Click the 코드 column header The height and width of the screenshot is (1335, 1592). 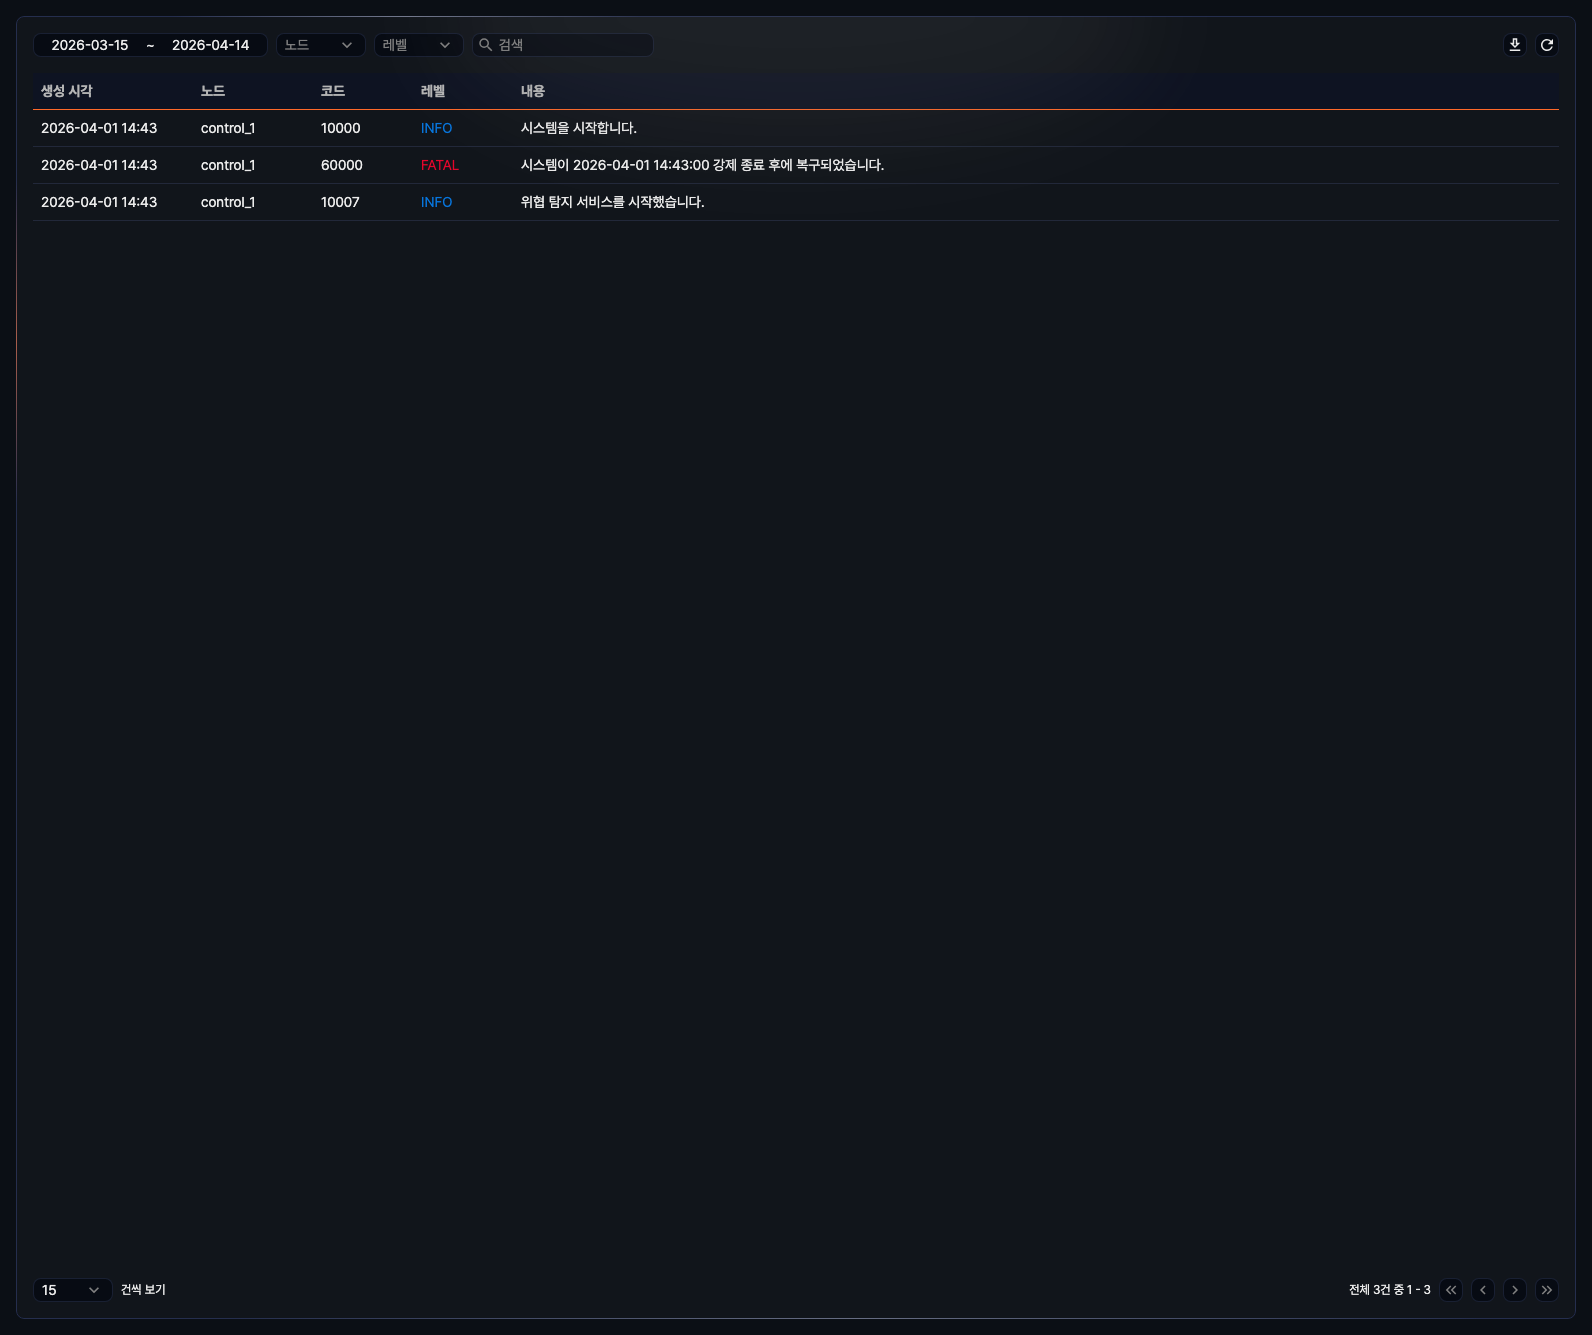coord(333,91)
